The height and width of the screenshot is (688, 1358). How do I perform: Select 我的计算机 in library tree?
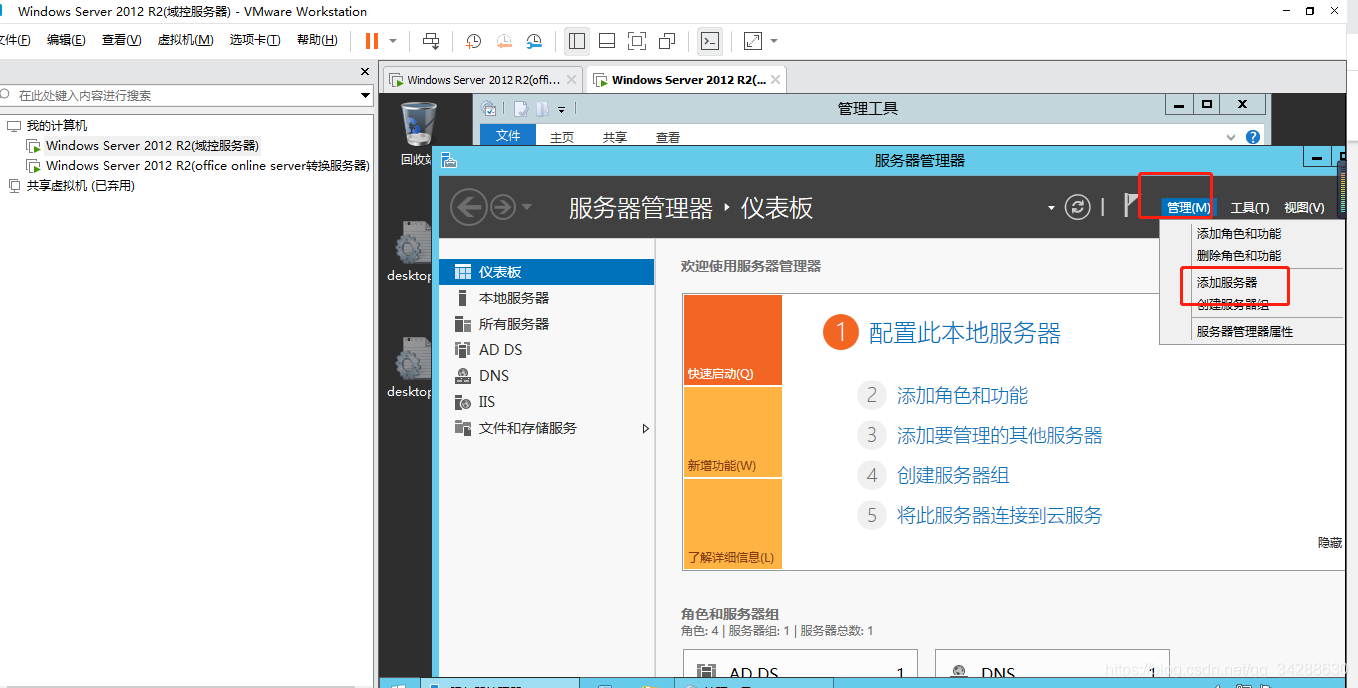57,126
